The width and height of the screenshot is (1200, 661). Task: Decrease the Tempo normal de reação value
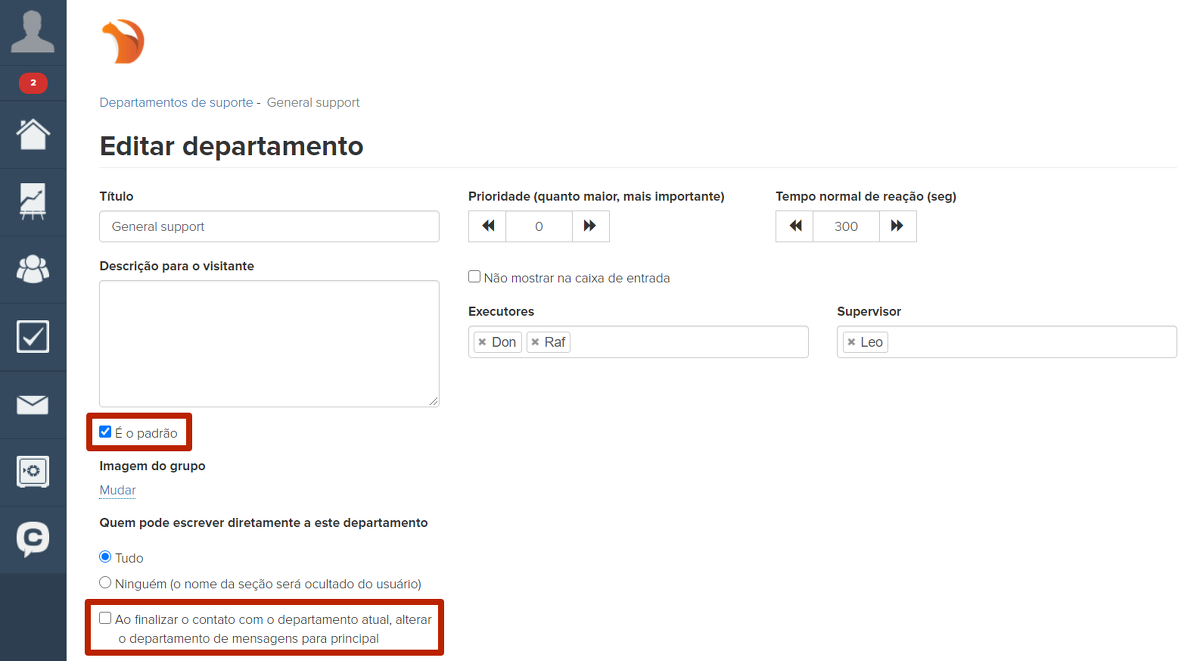pos(795,227)
